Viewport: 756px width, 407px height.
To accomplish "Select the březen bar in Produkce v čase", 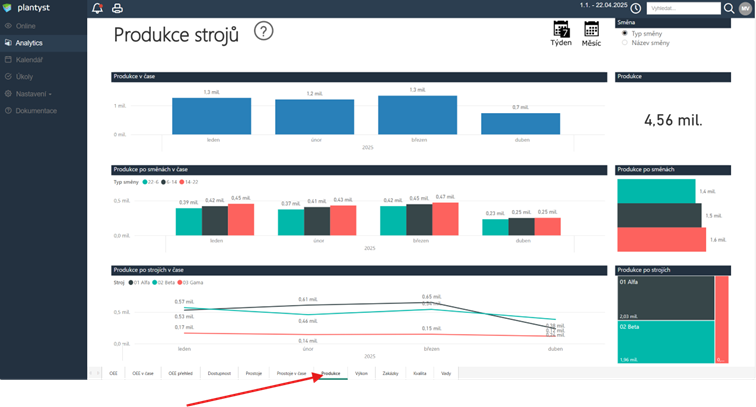I will [418, 115].
